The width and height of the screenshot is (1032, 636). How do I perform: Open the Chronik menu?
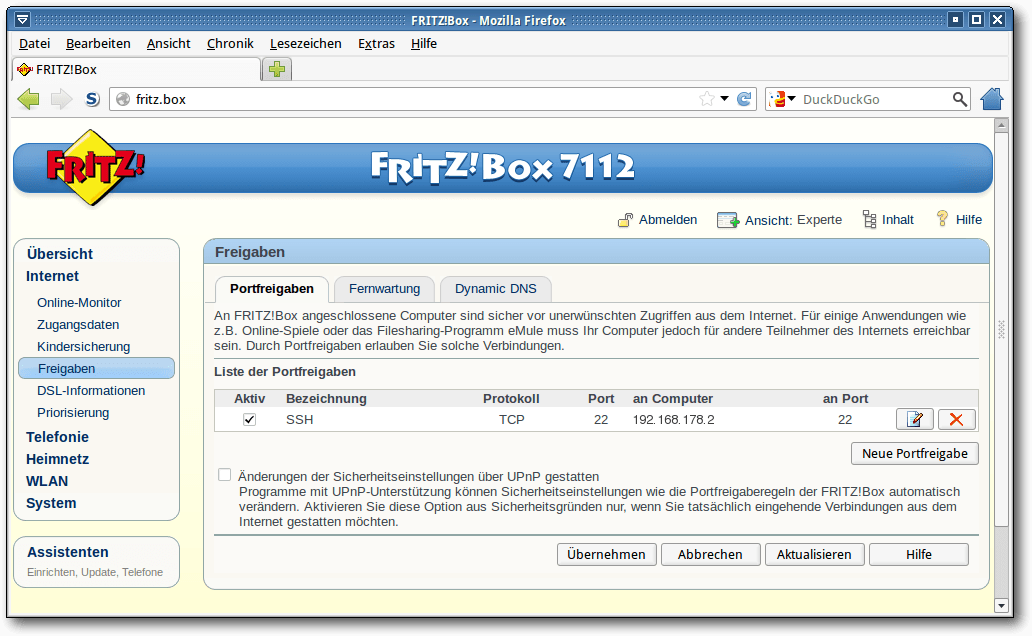[x=230, y=43]
